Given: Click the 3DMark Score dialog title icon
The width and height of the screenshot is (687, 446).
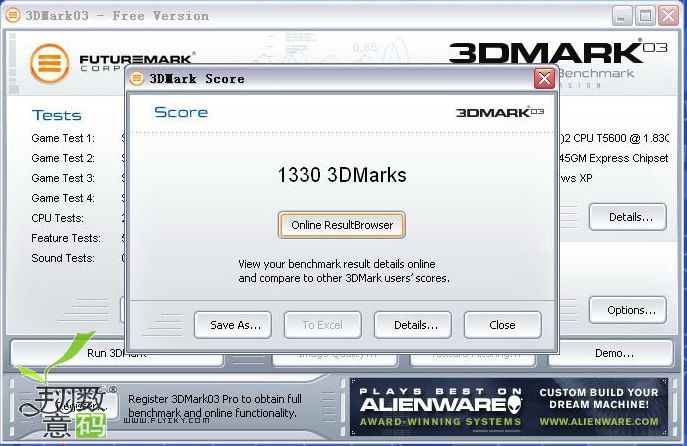Looking at the screenshot, I should [x=137, y=78].
